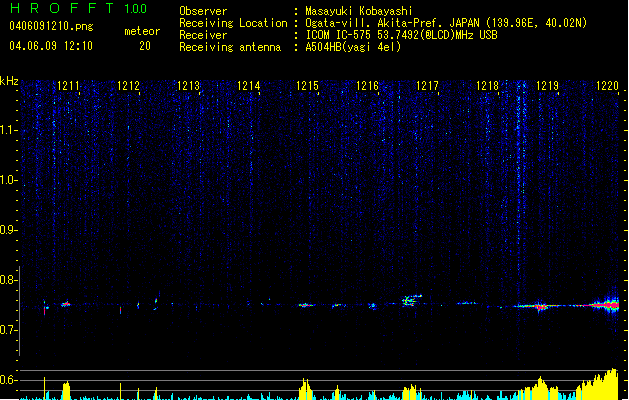The height and width of the screenshot is (400, 629).
Task: Click the 0.7 frequency axis label
Action: point(9,330)
